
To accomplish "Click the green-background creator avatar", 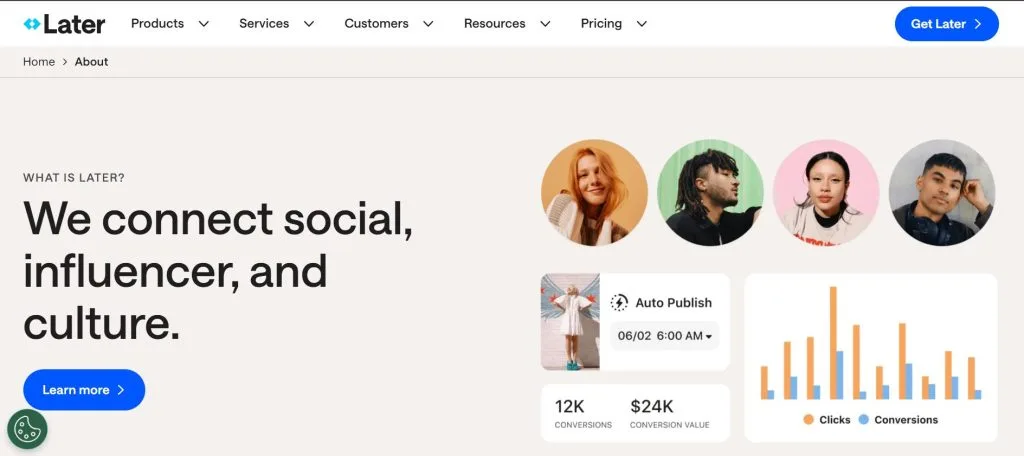I will point(710,193).
